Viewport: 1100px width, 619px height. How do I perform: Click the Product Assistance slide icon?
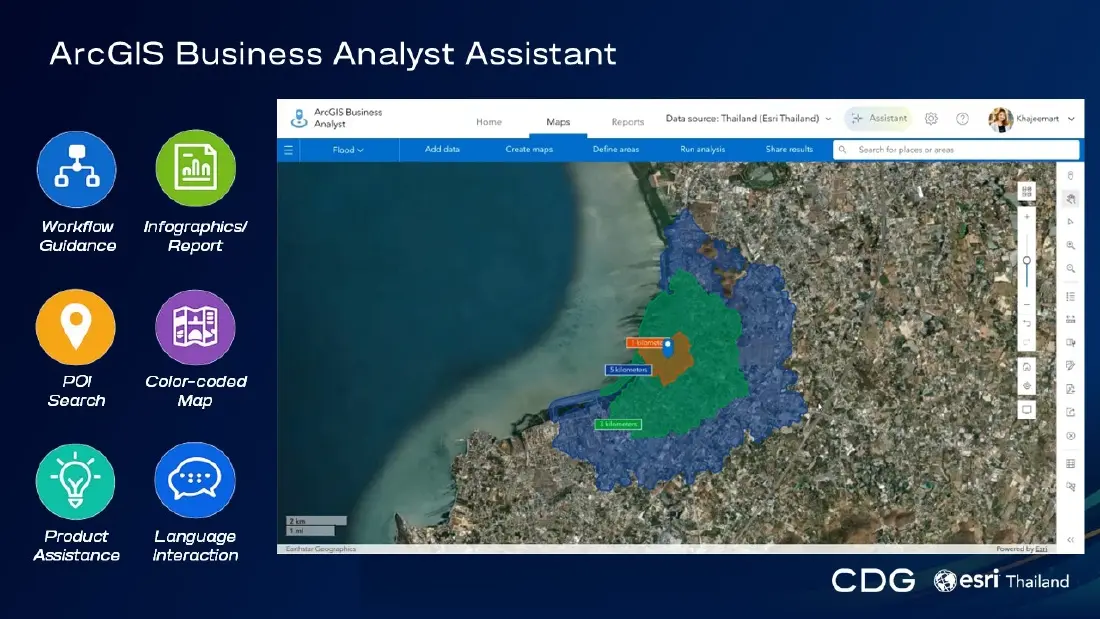[x=76, y=481]
